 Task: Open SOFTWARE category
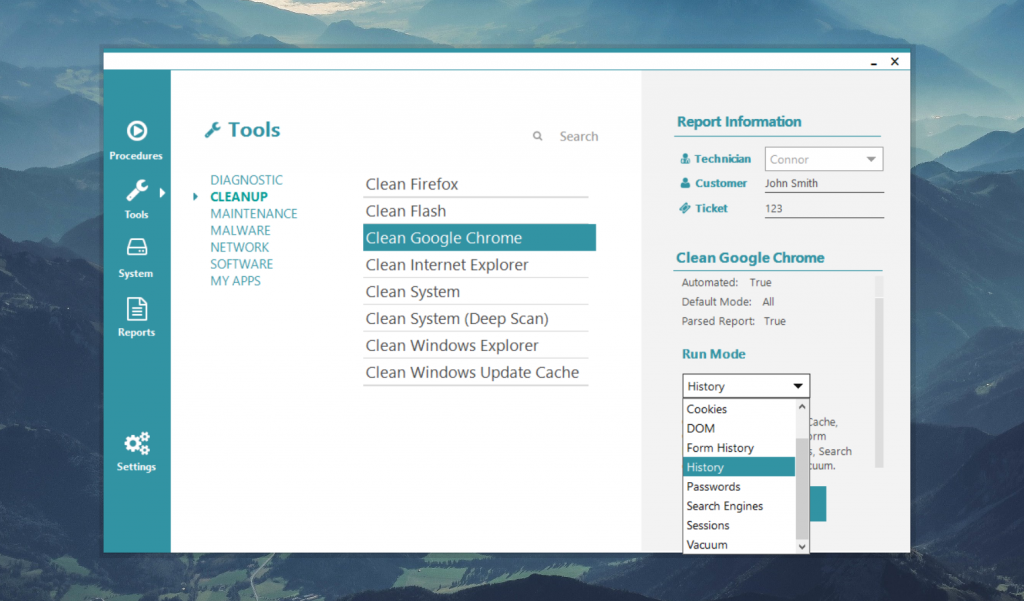(241, 264)
